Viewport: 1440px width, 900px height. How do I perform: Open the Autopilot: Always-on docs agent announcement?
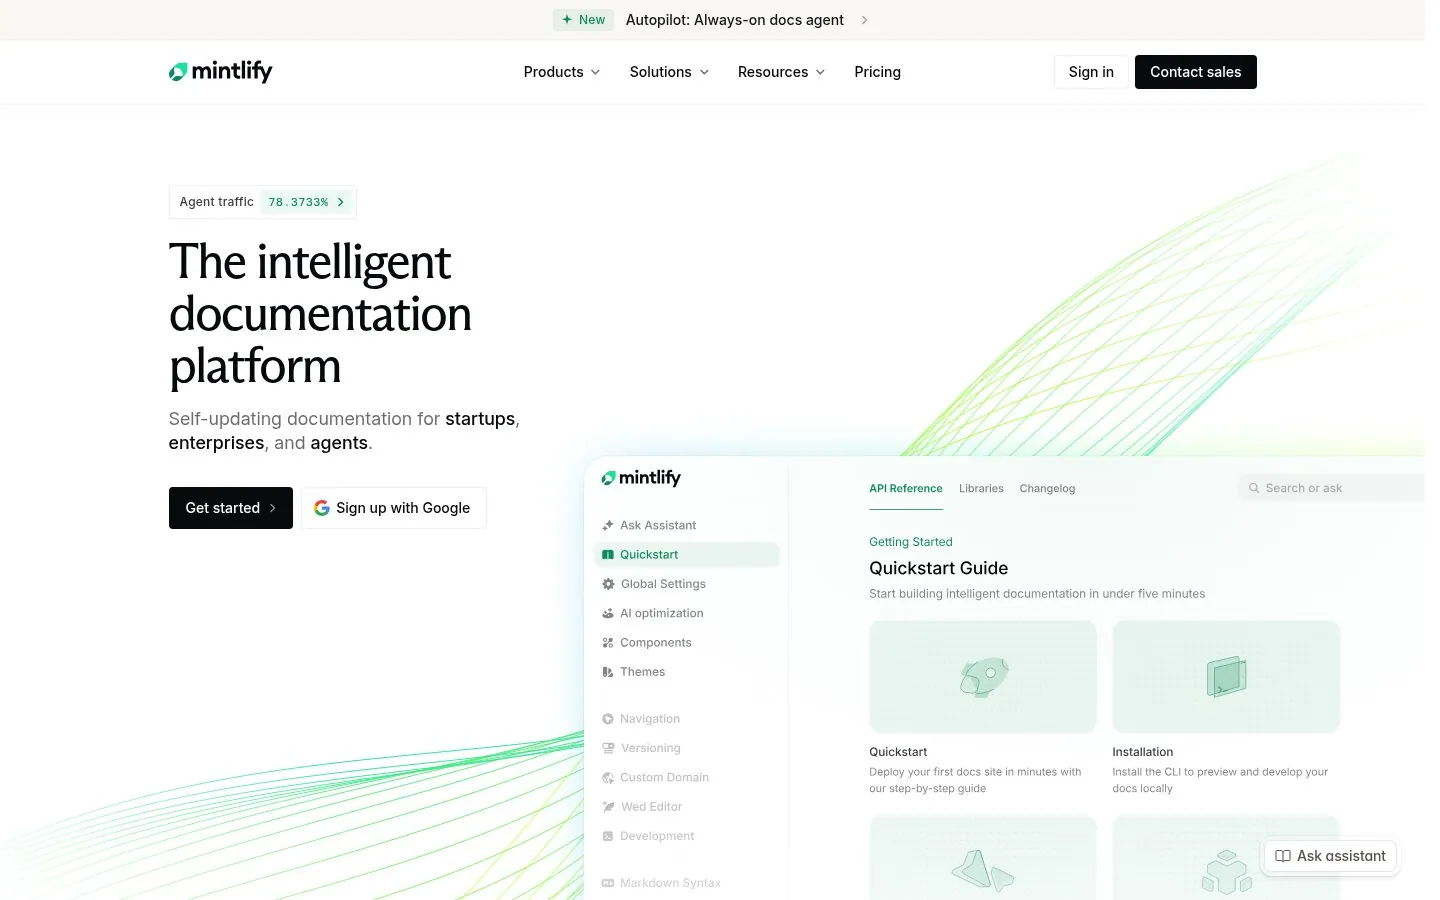pyautogui.click(x=735, y=20)
